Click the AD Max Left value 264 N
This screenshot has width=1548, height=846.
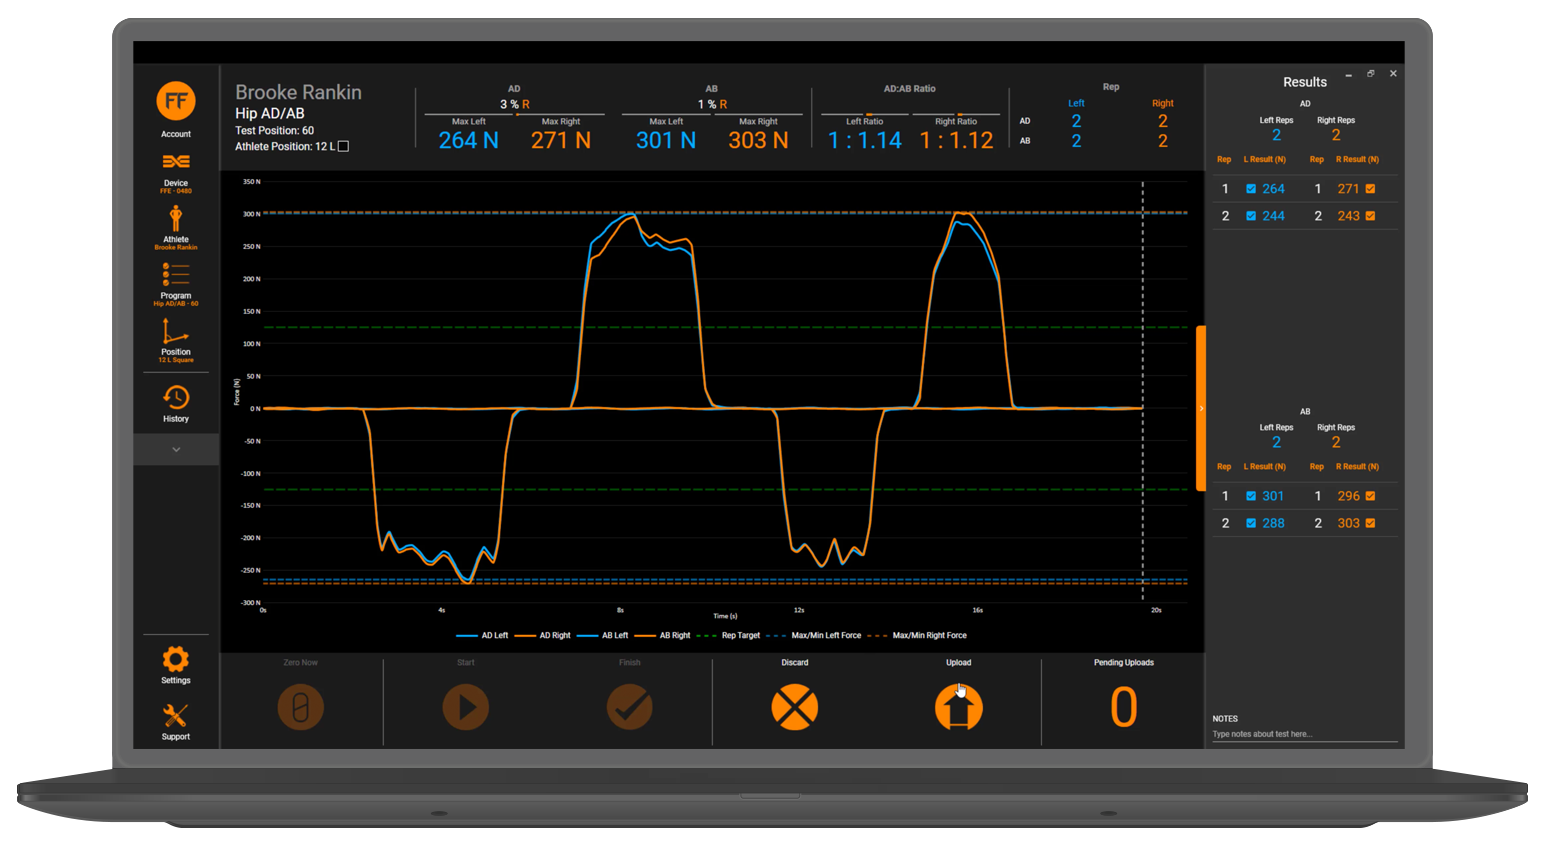[468, 141]
